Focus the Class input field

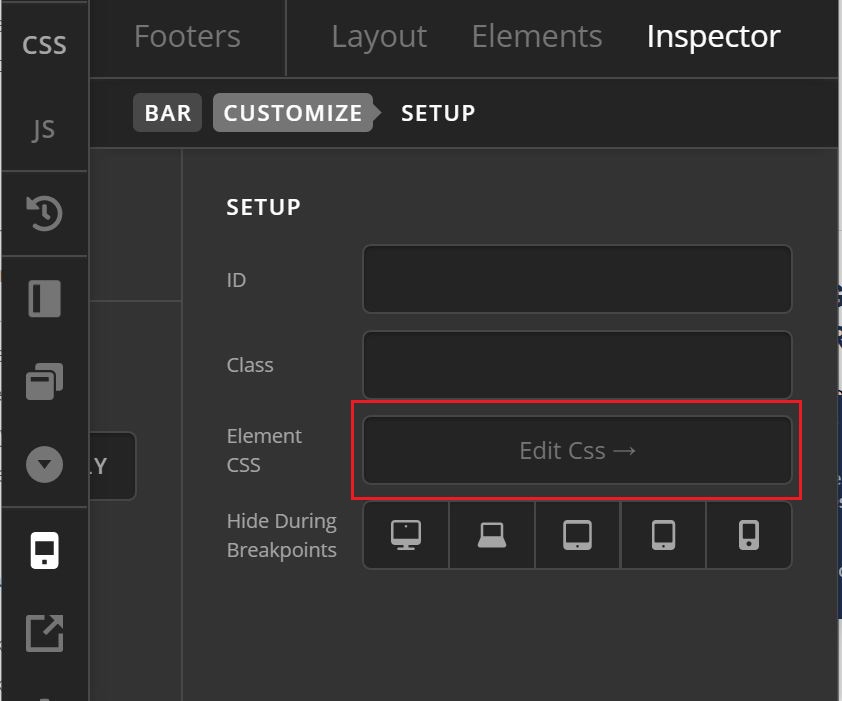click(x=577, y=365)
